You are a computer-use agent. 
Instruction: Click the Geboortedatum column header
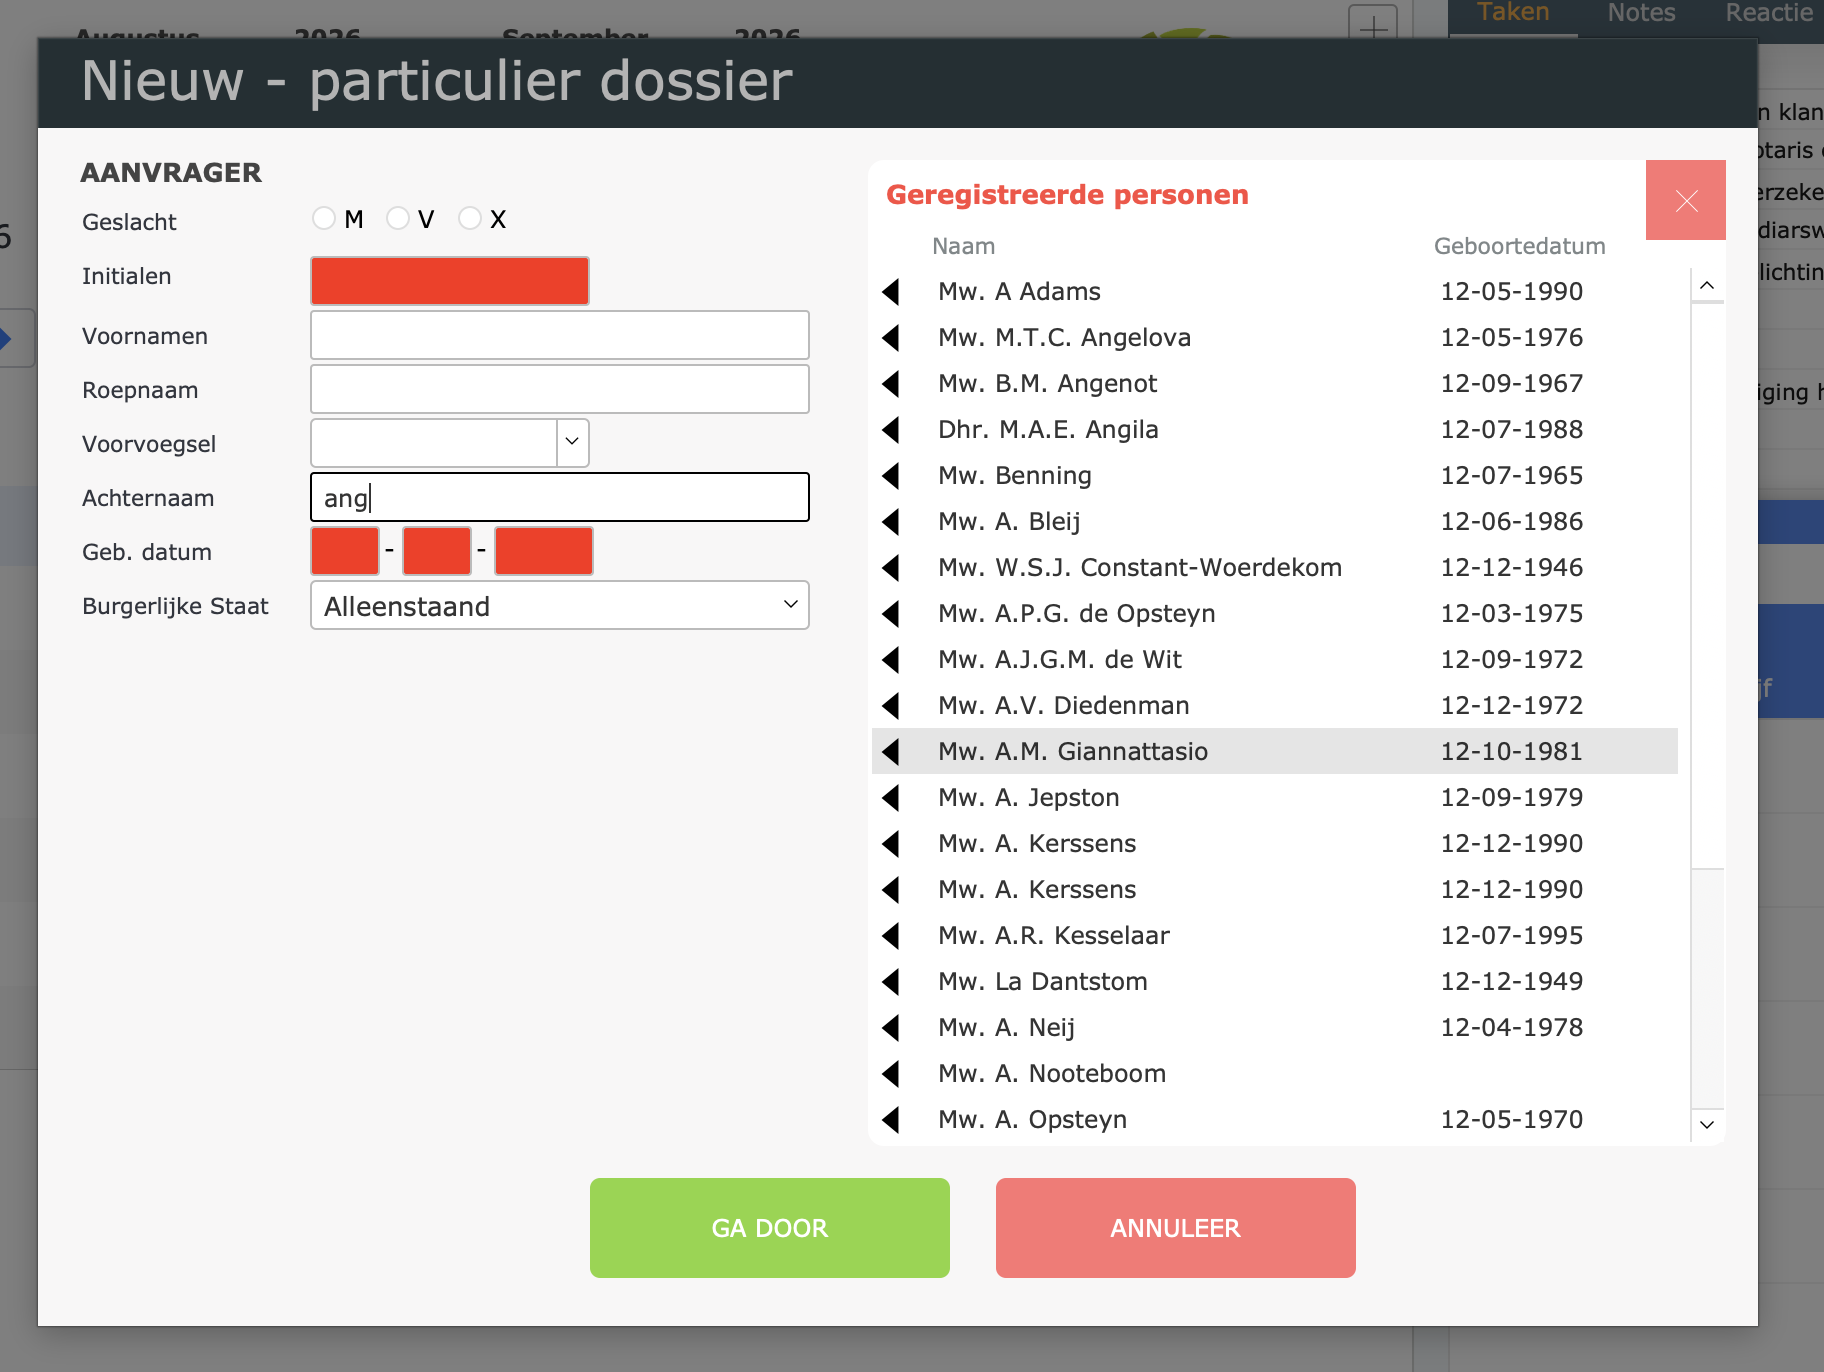pos(1519,246)
